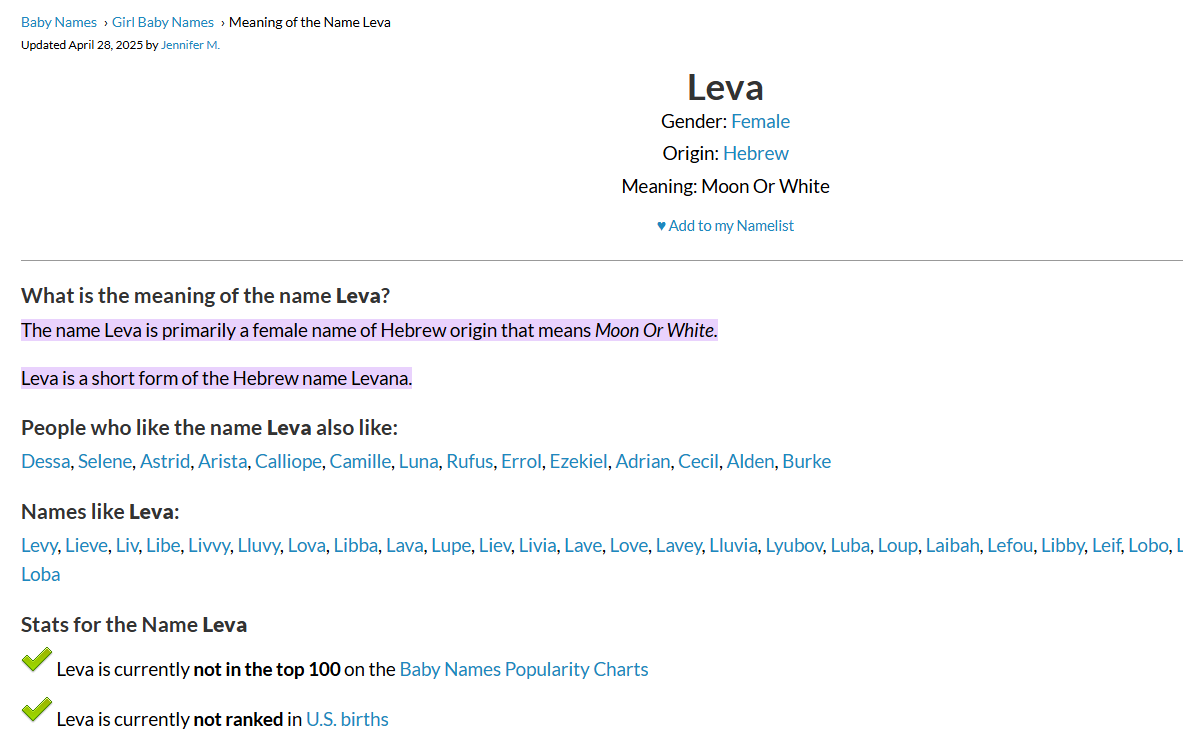Open the similar name Levy
The height and width of the screenshot is (738, 1183).
tap(39, 546)
